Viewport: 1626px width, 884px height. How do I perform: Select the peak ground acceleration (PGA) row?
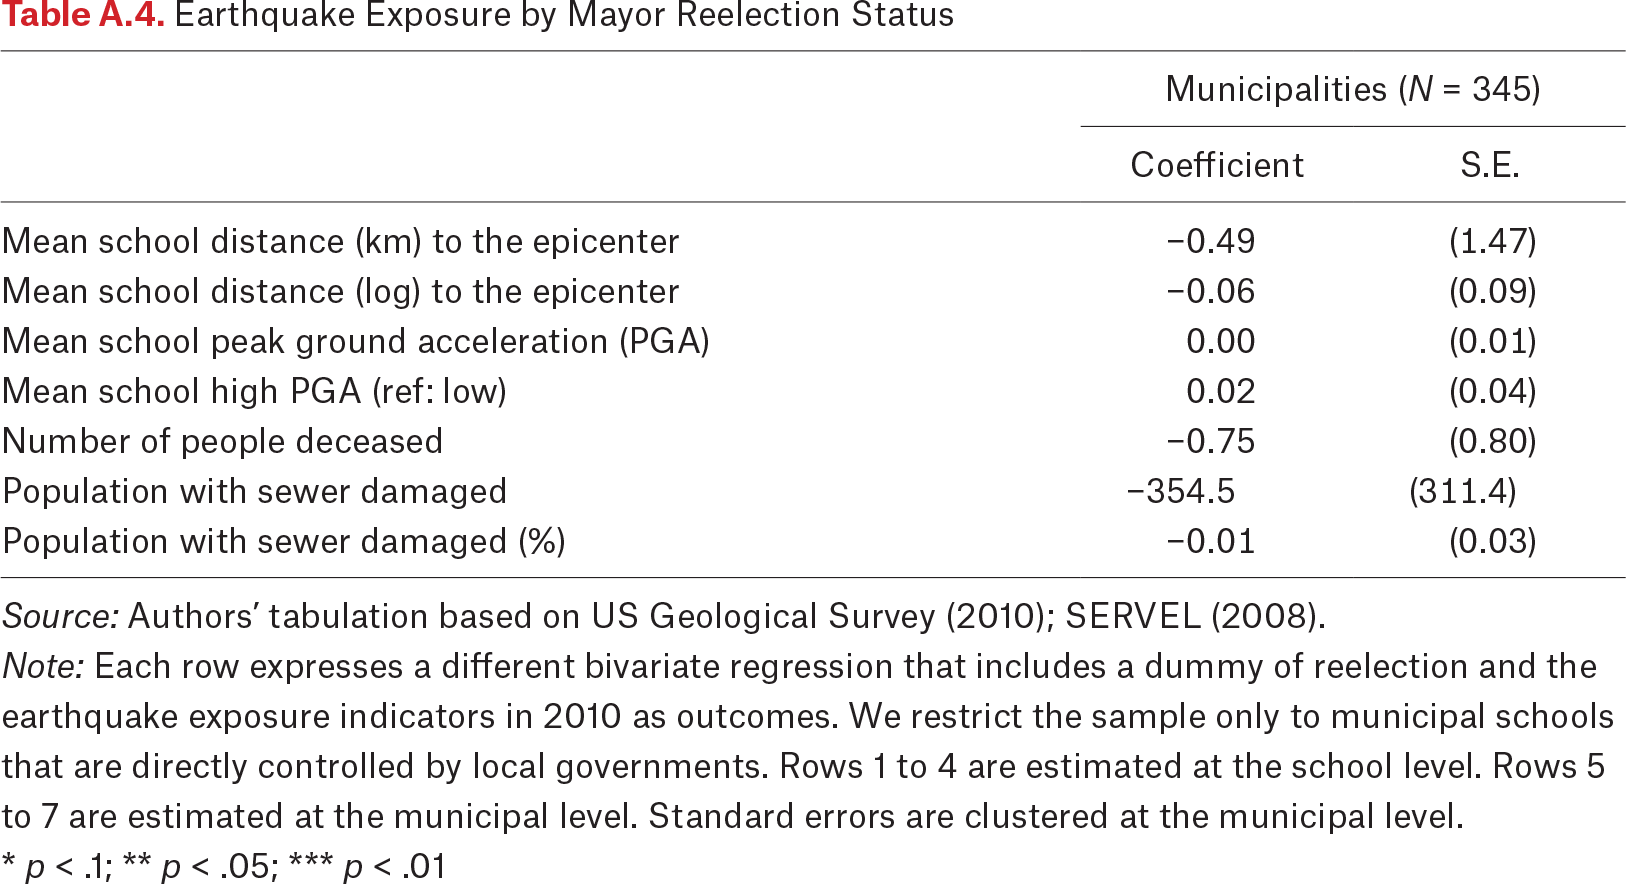point(813,341)
